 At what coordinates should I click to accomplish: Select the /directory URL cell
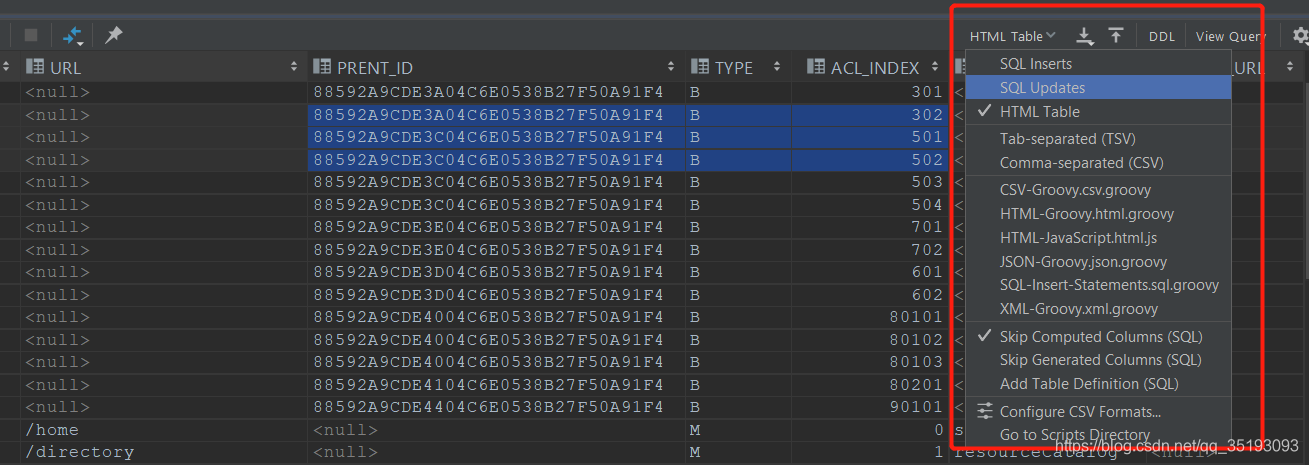163,452
